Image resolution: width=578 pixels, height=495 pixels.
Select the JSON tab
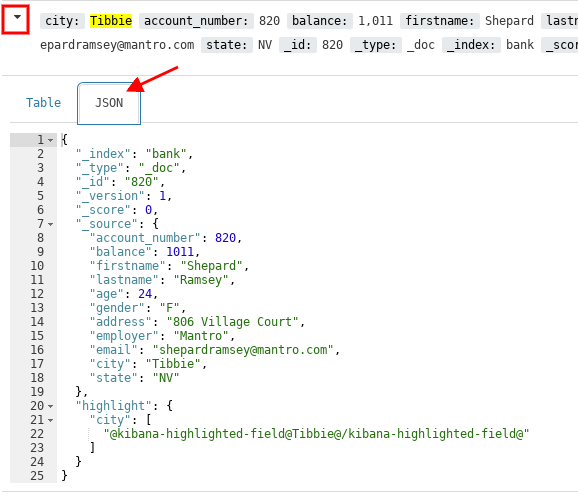(x=109, y=103)
